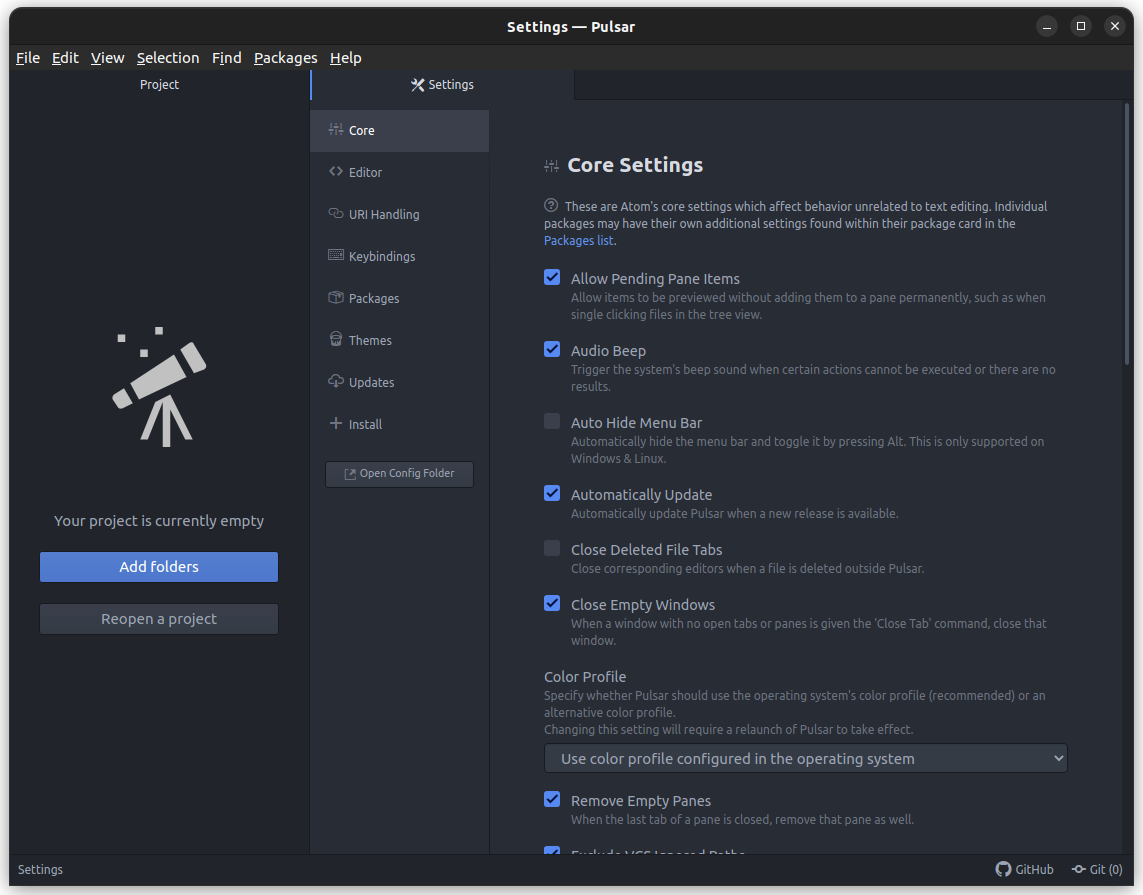
Task: Select the Editor settings icon
Action: (336, 171)
